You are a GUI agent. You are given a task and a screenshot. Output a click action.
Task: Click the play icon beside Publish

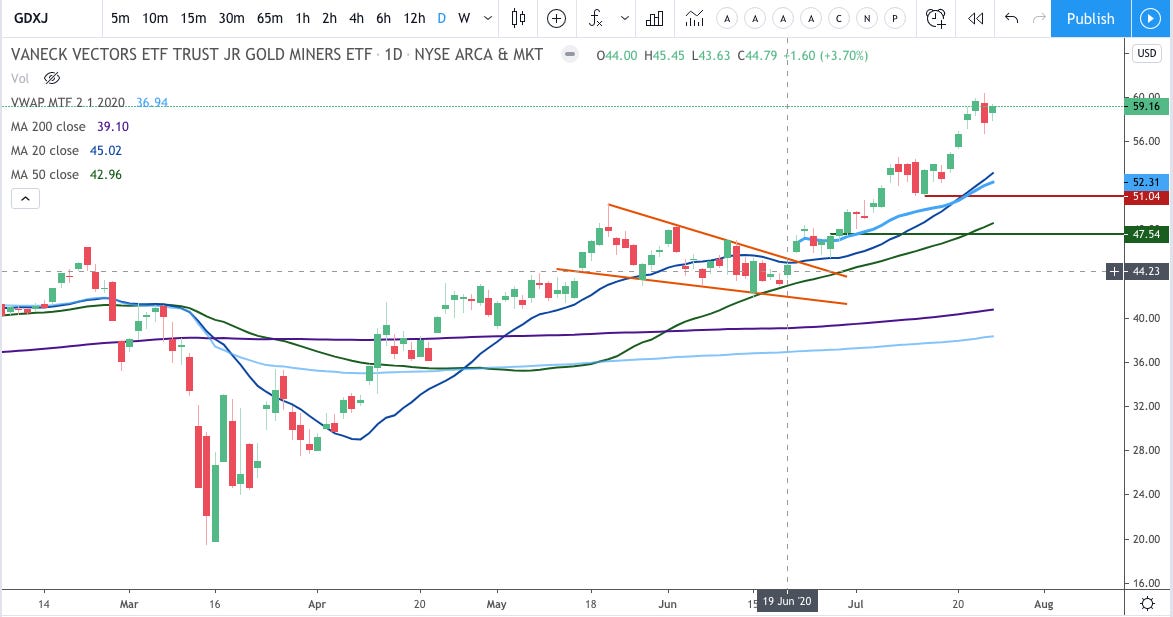tap(1150, 19)
